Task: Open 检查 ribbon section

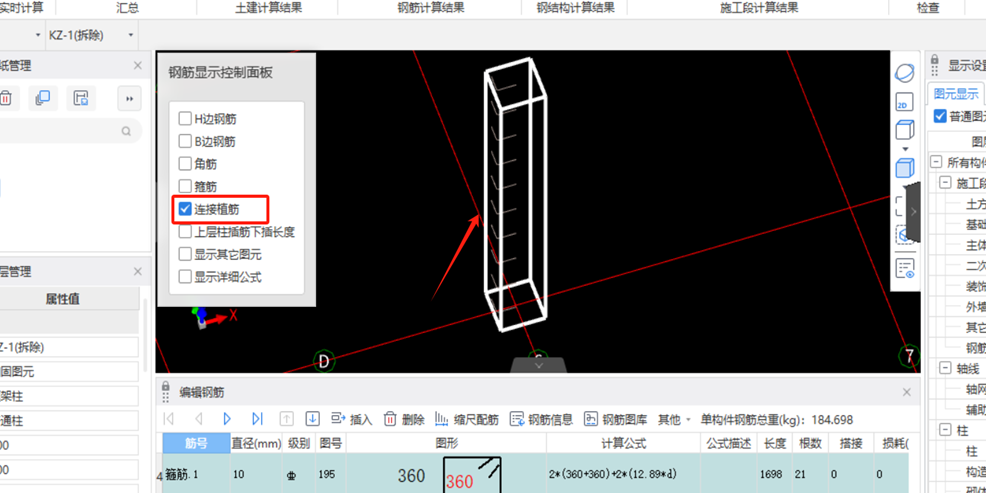Action: 928,8
